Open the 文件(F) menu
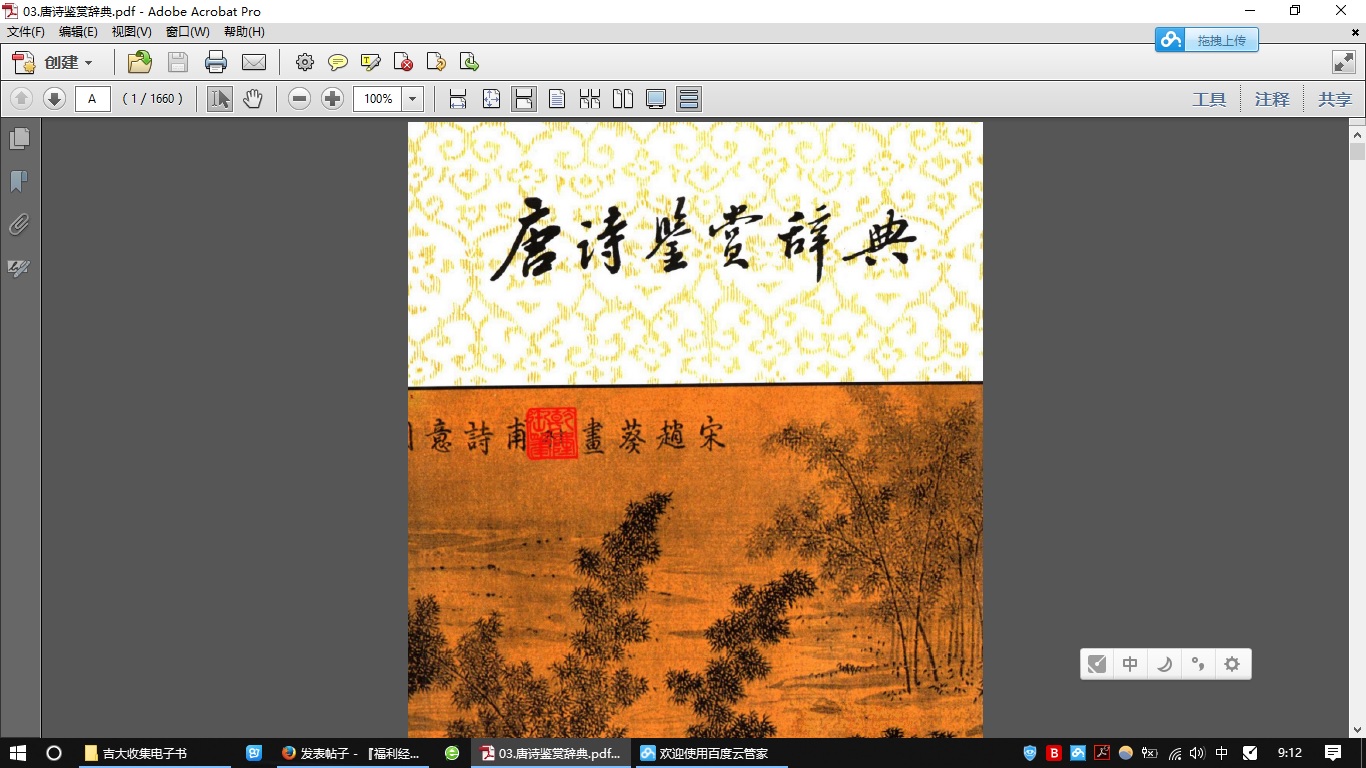Screen dimensions: 1366x768 tap(26, 32)
